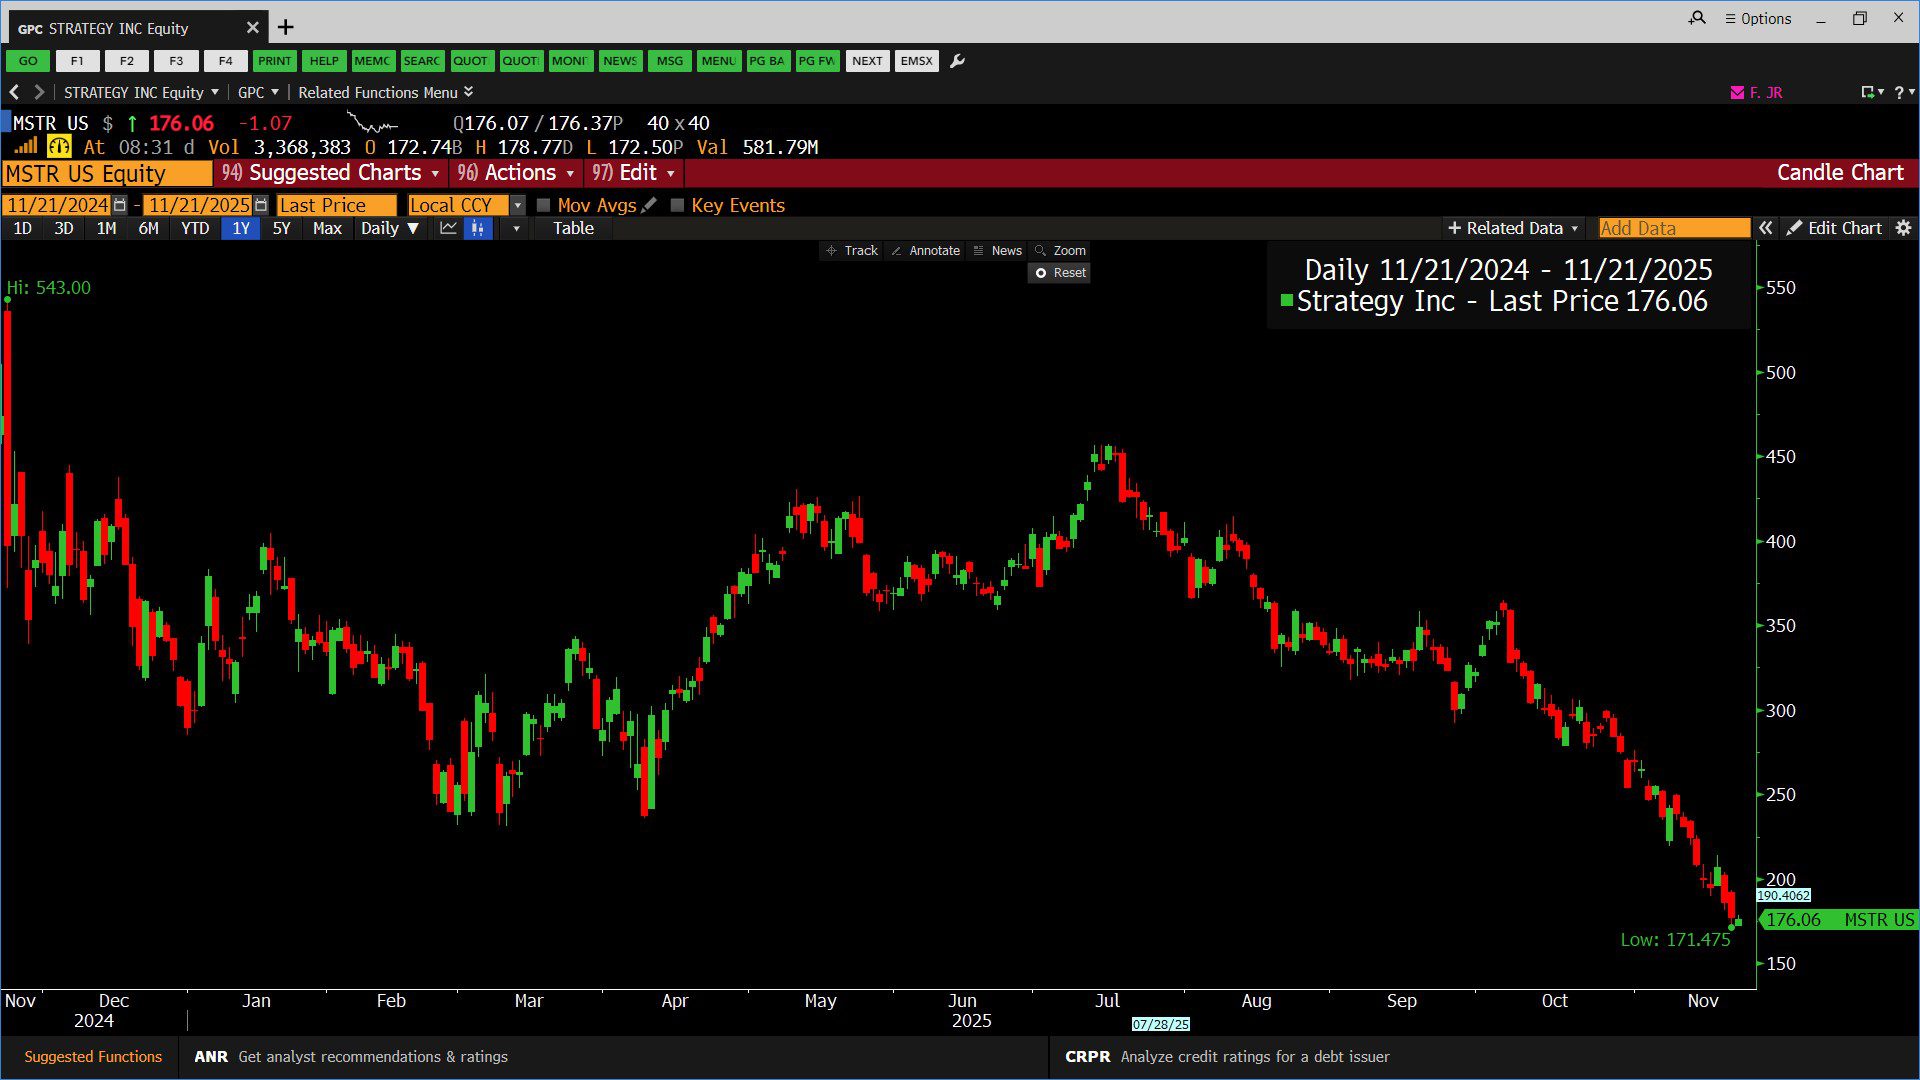Click pencil icon next to Mov Avgs
1920x1080 pixels.
(x=649, y=205)
